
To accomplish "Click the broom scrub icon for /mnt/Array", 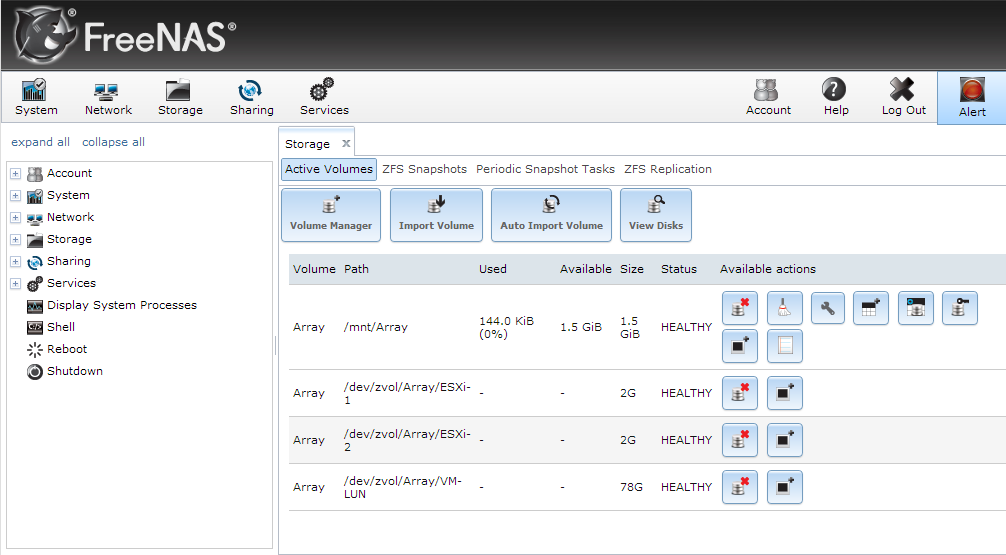I will click(x=785, y=308).
